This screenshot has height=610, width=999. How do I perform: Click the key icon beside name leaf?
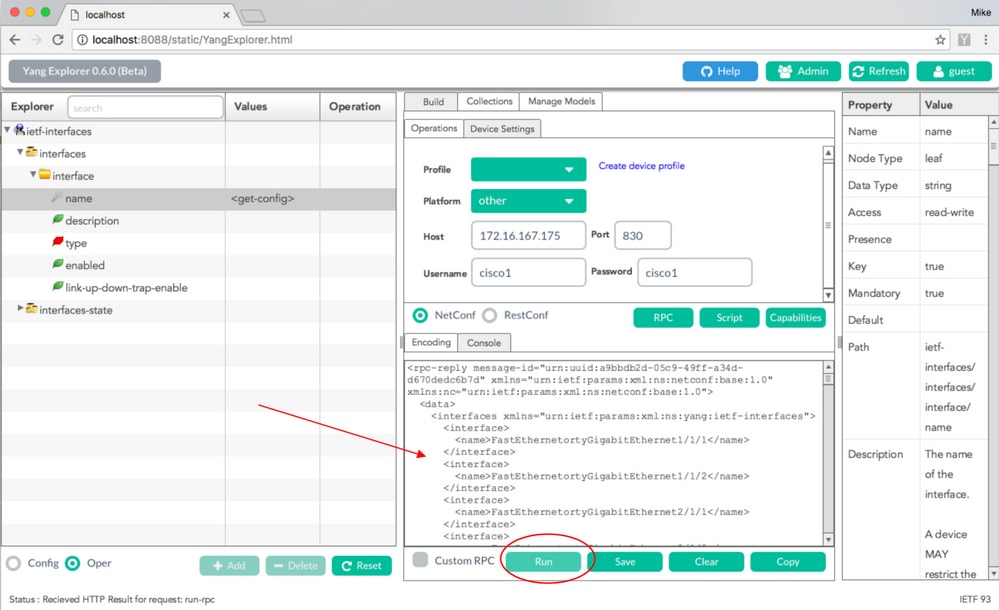(57, 197)
